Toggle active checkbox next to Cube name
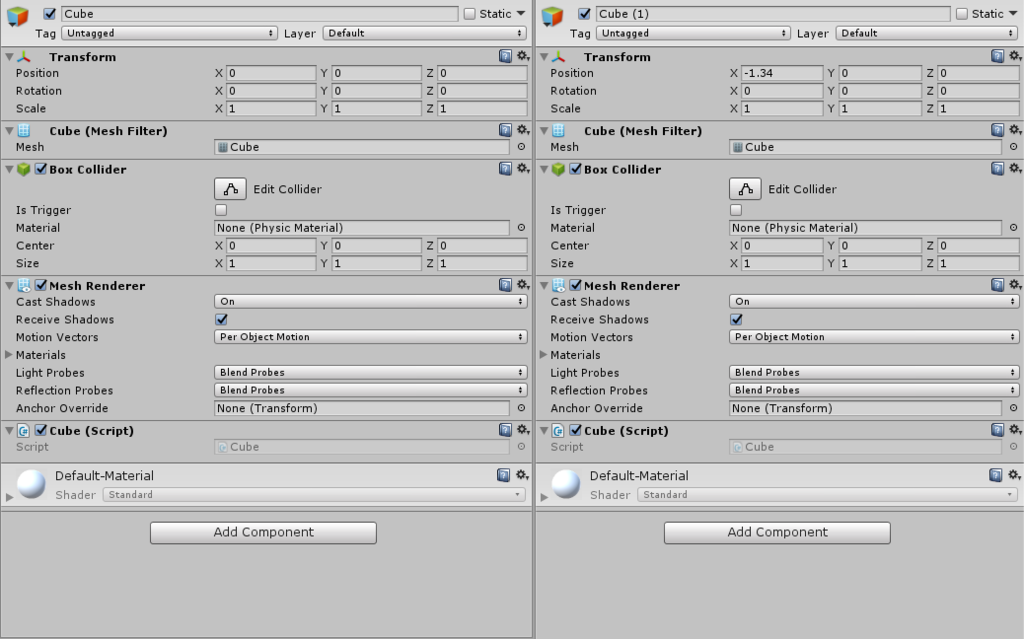Screen dimensions: 1024x639 tap(50, 14)
